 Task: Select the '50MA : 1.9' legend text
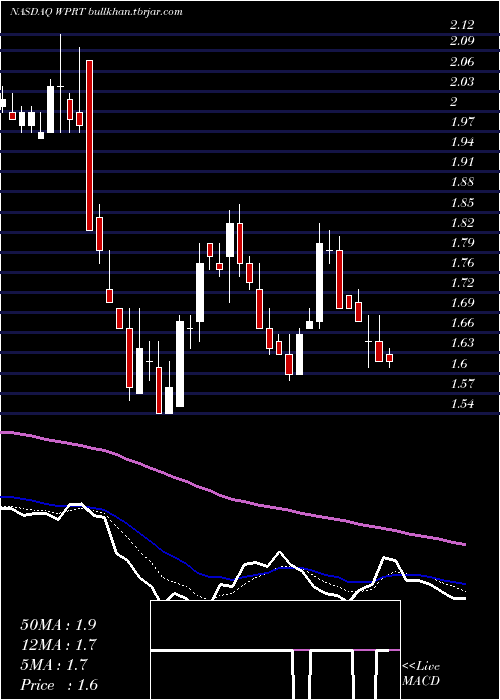click(58, 625)
